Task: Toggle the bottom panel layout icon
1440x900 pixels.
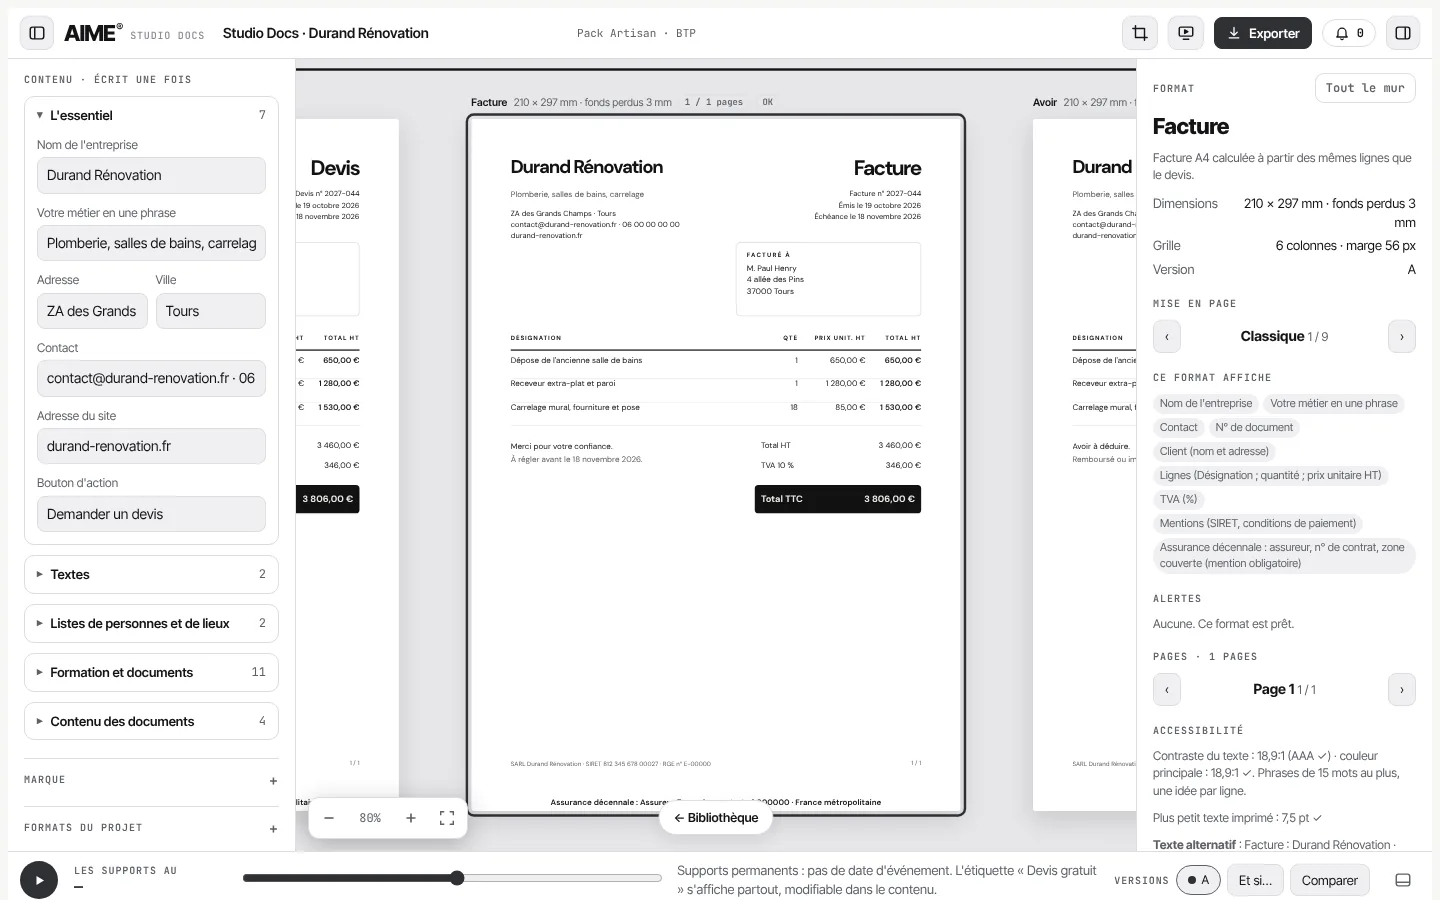Action: (x=1403, y=880)
